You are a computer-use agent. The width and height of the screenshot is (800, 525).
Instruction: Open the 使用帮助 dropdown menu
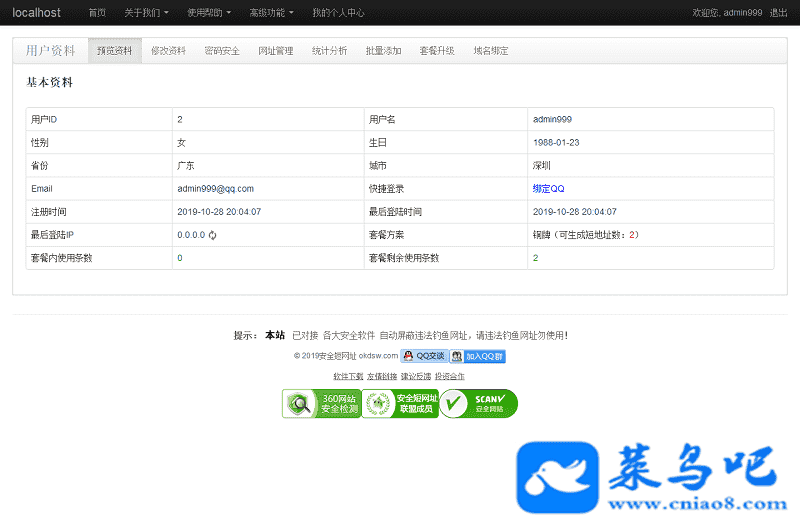tap(209, 13)
